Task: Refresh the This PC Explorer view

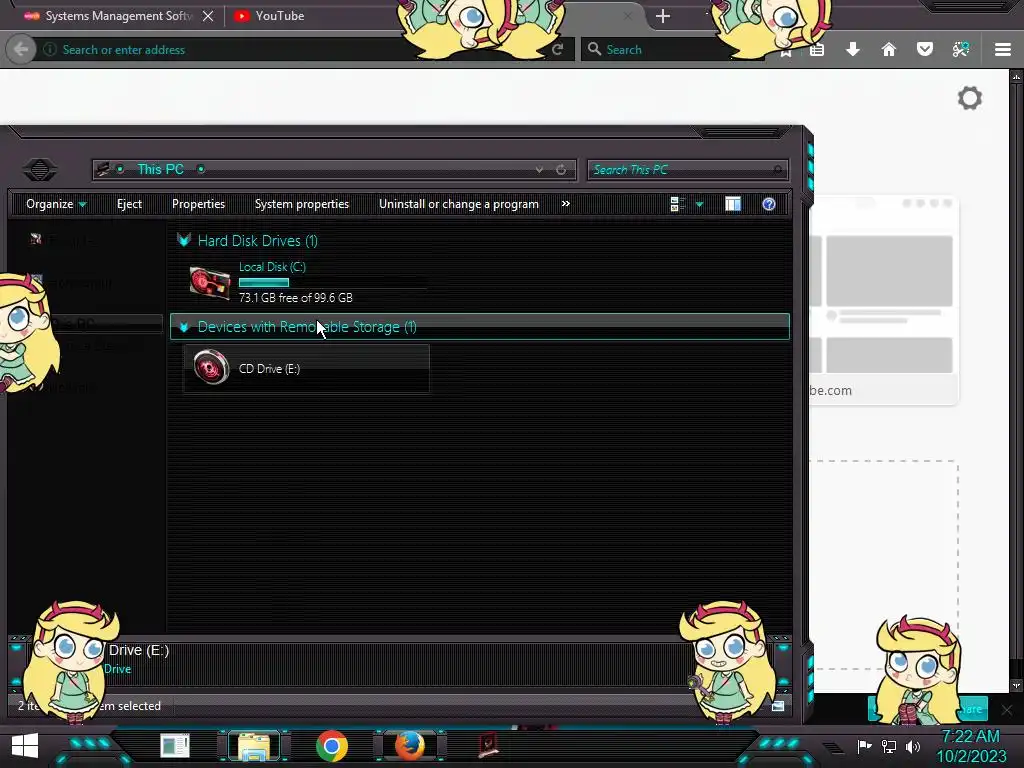Action: pyautogui.click(x=561, y=170)
